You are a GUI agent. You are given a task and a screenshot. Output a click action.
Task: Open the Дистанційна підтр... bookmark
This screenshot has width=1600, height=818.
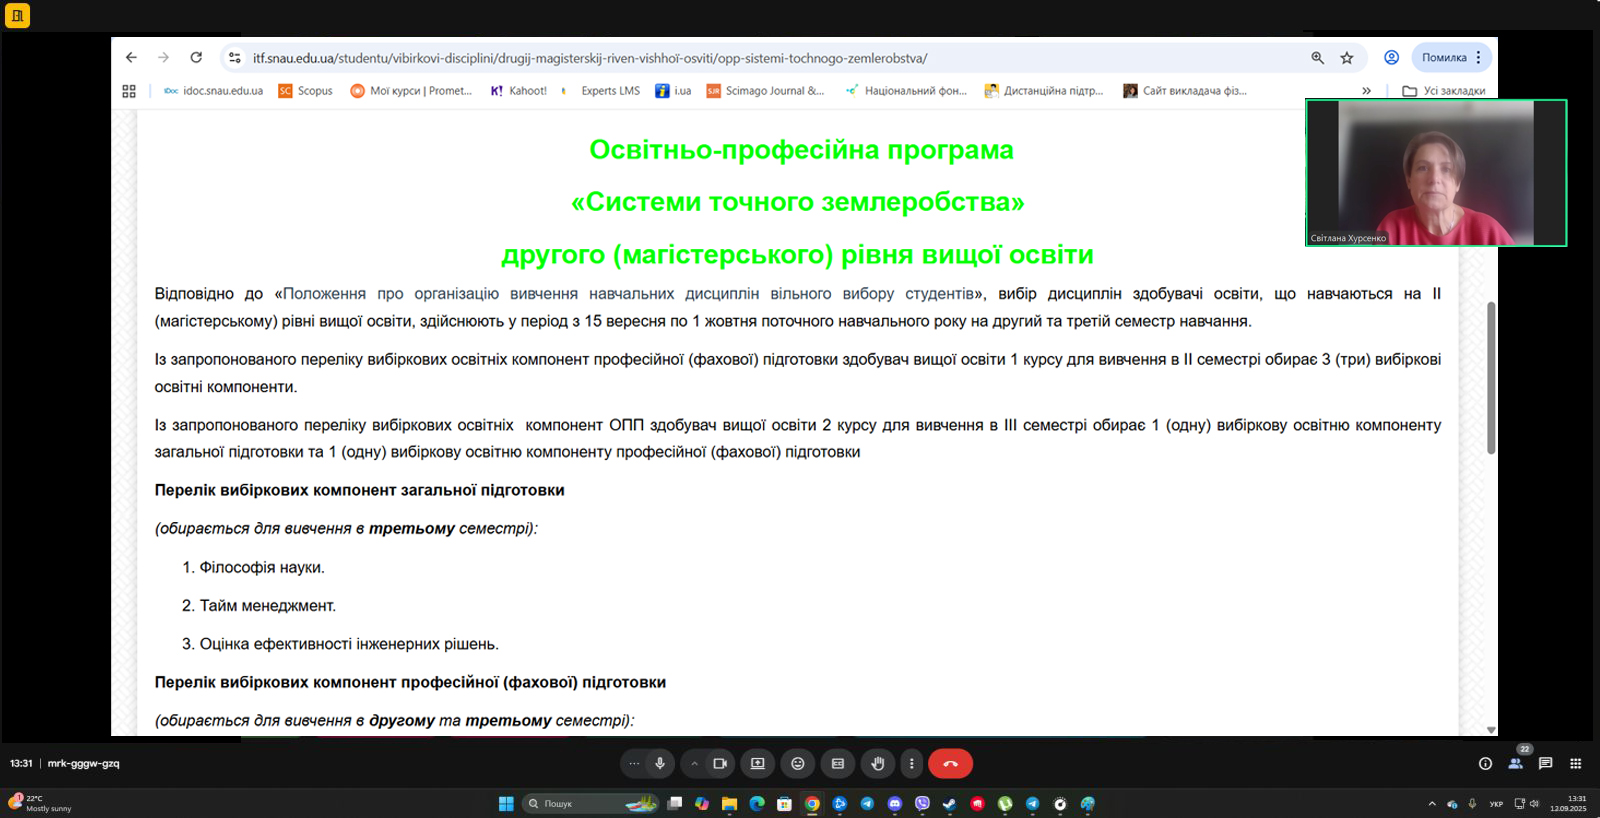pos(1044,91)
